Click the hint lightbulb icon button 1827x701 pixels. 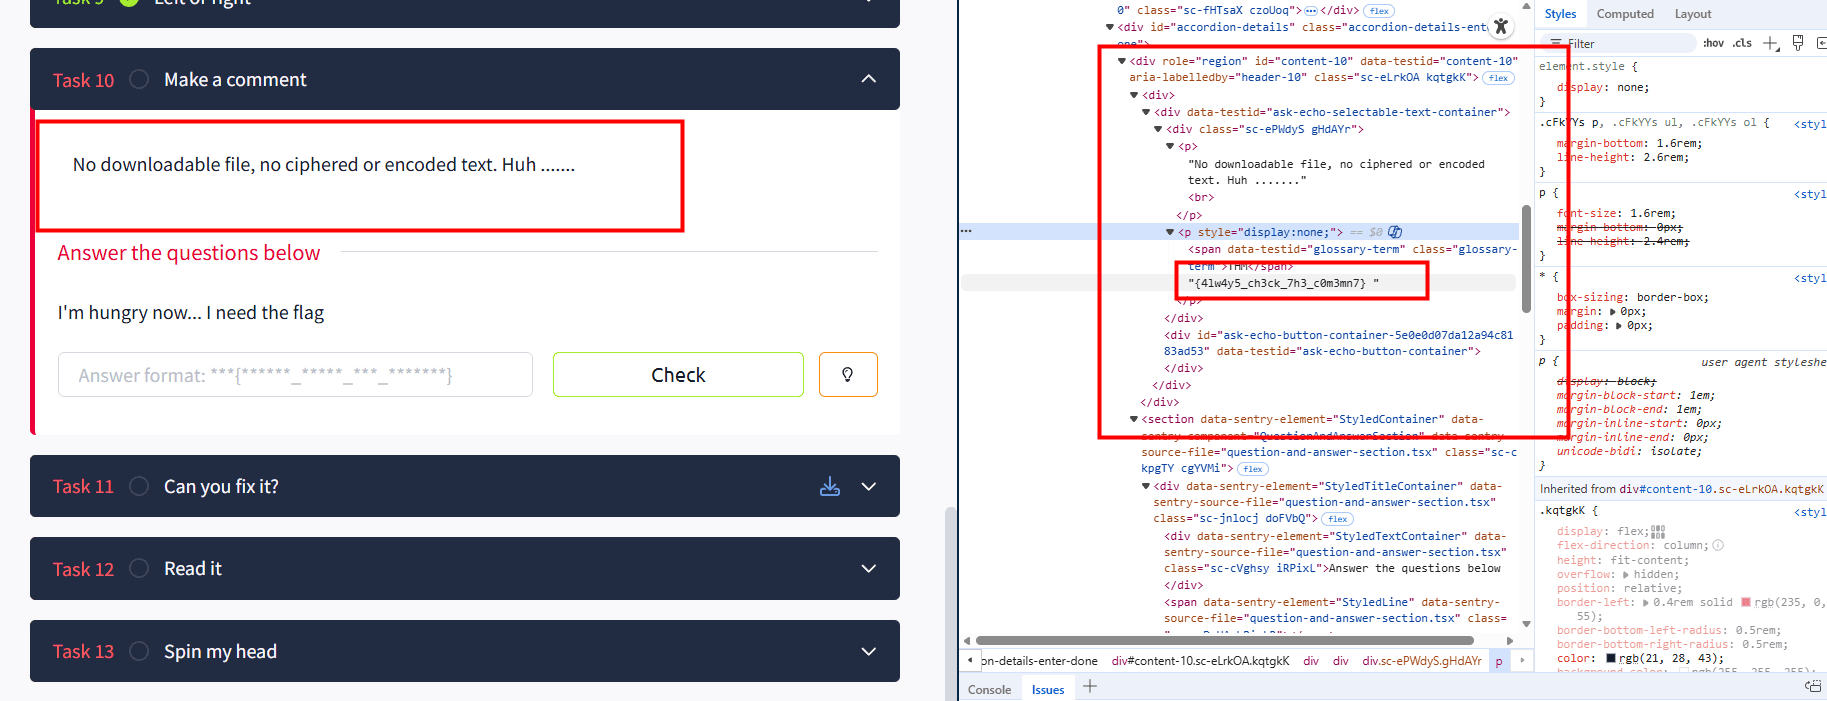tap(847, 375)
